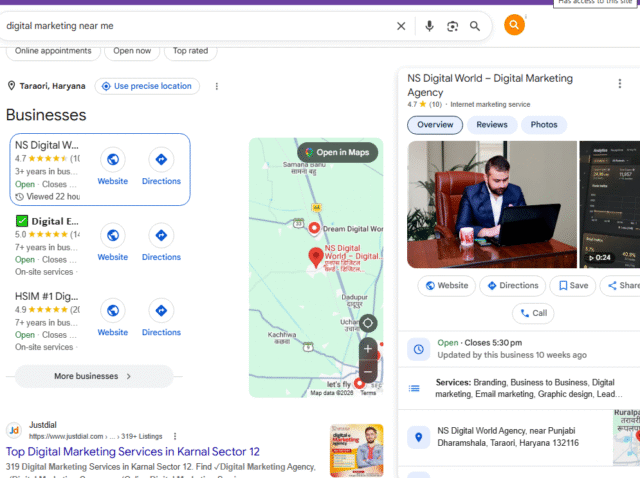Open Justdial result thumbnail image

[356, 450]
